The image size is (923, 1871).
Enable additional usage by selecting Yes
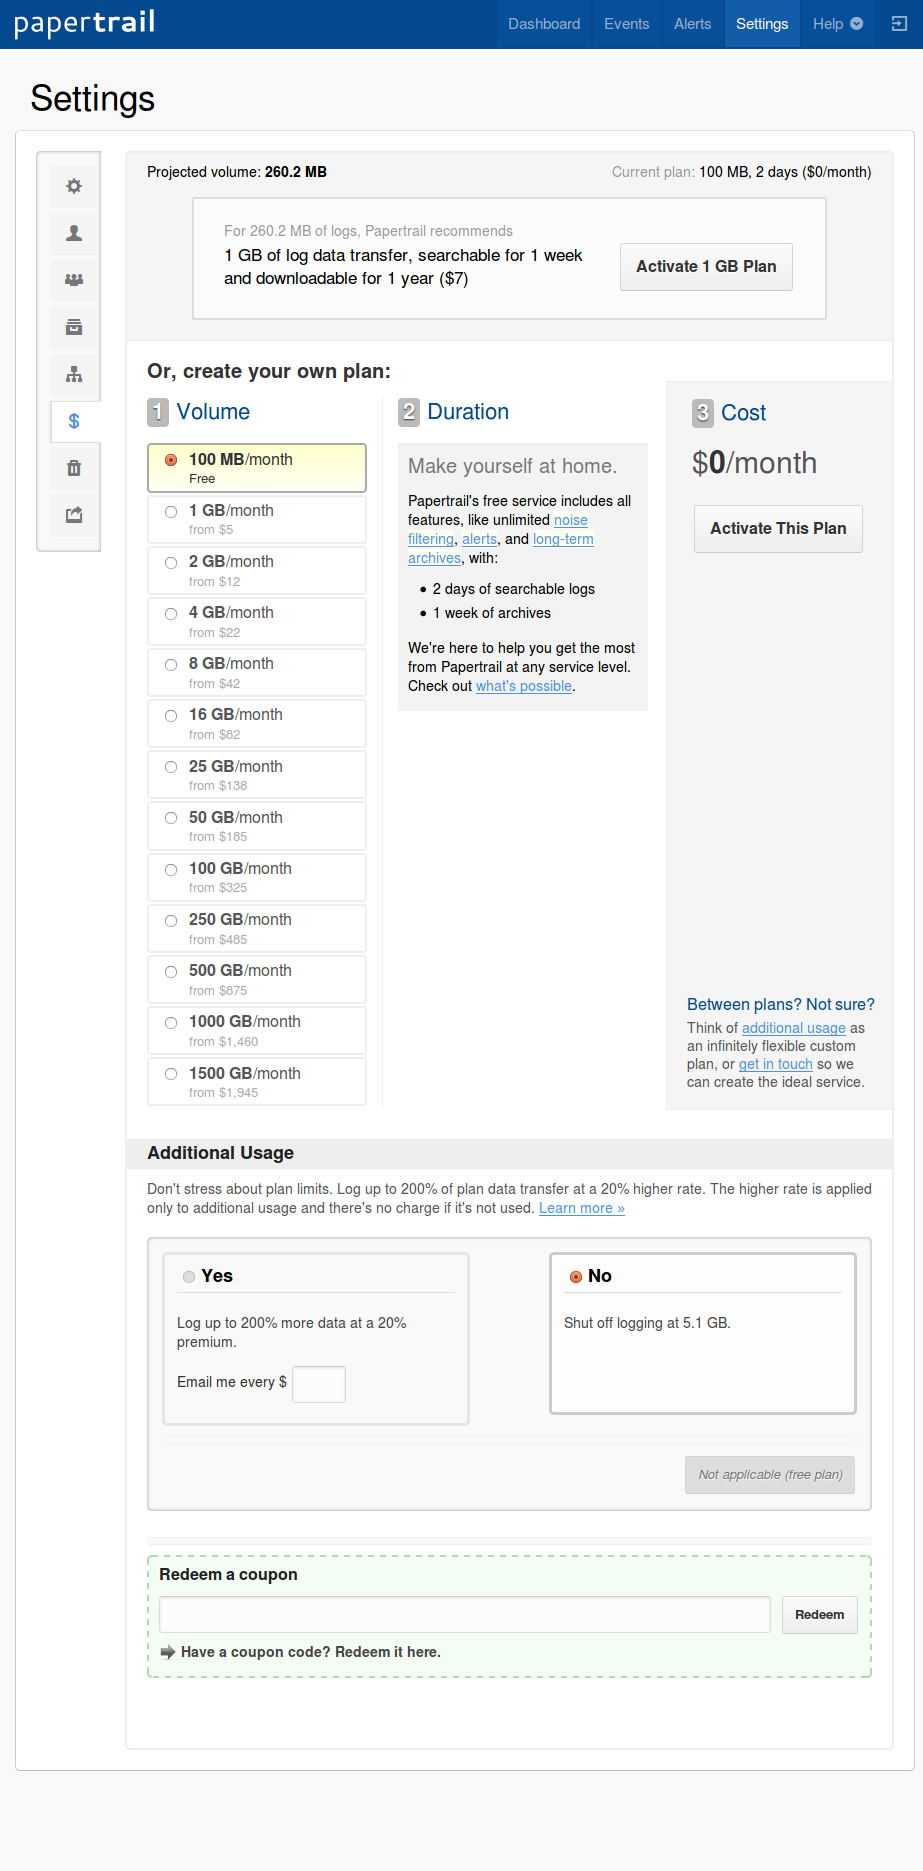pyautogui.click(x=189, y=1277)
